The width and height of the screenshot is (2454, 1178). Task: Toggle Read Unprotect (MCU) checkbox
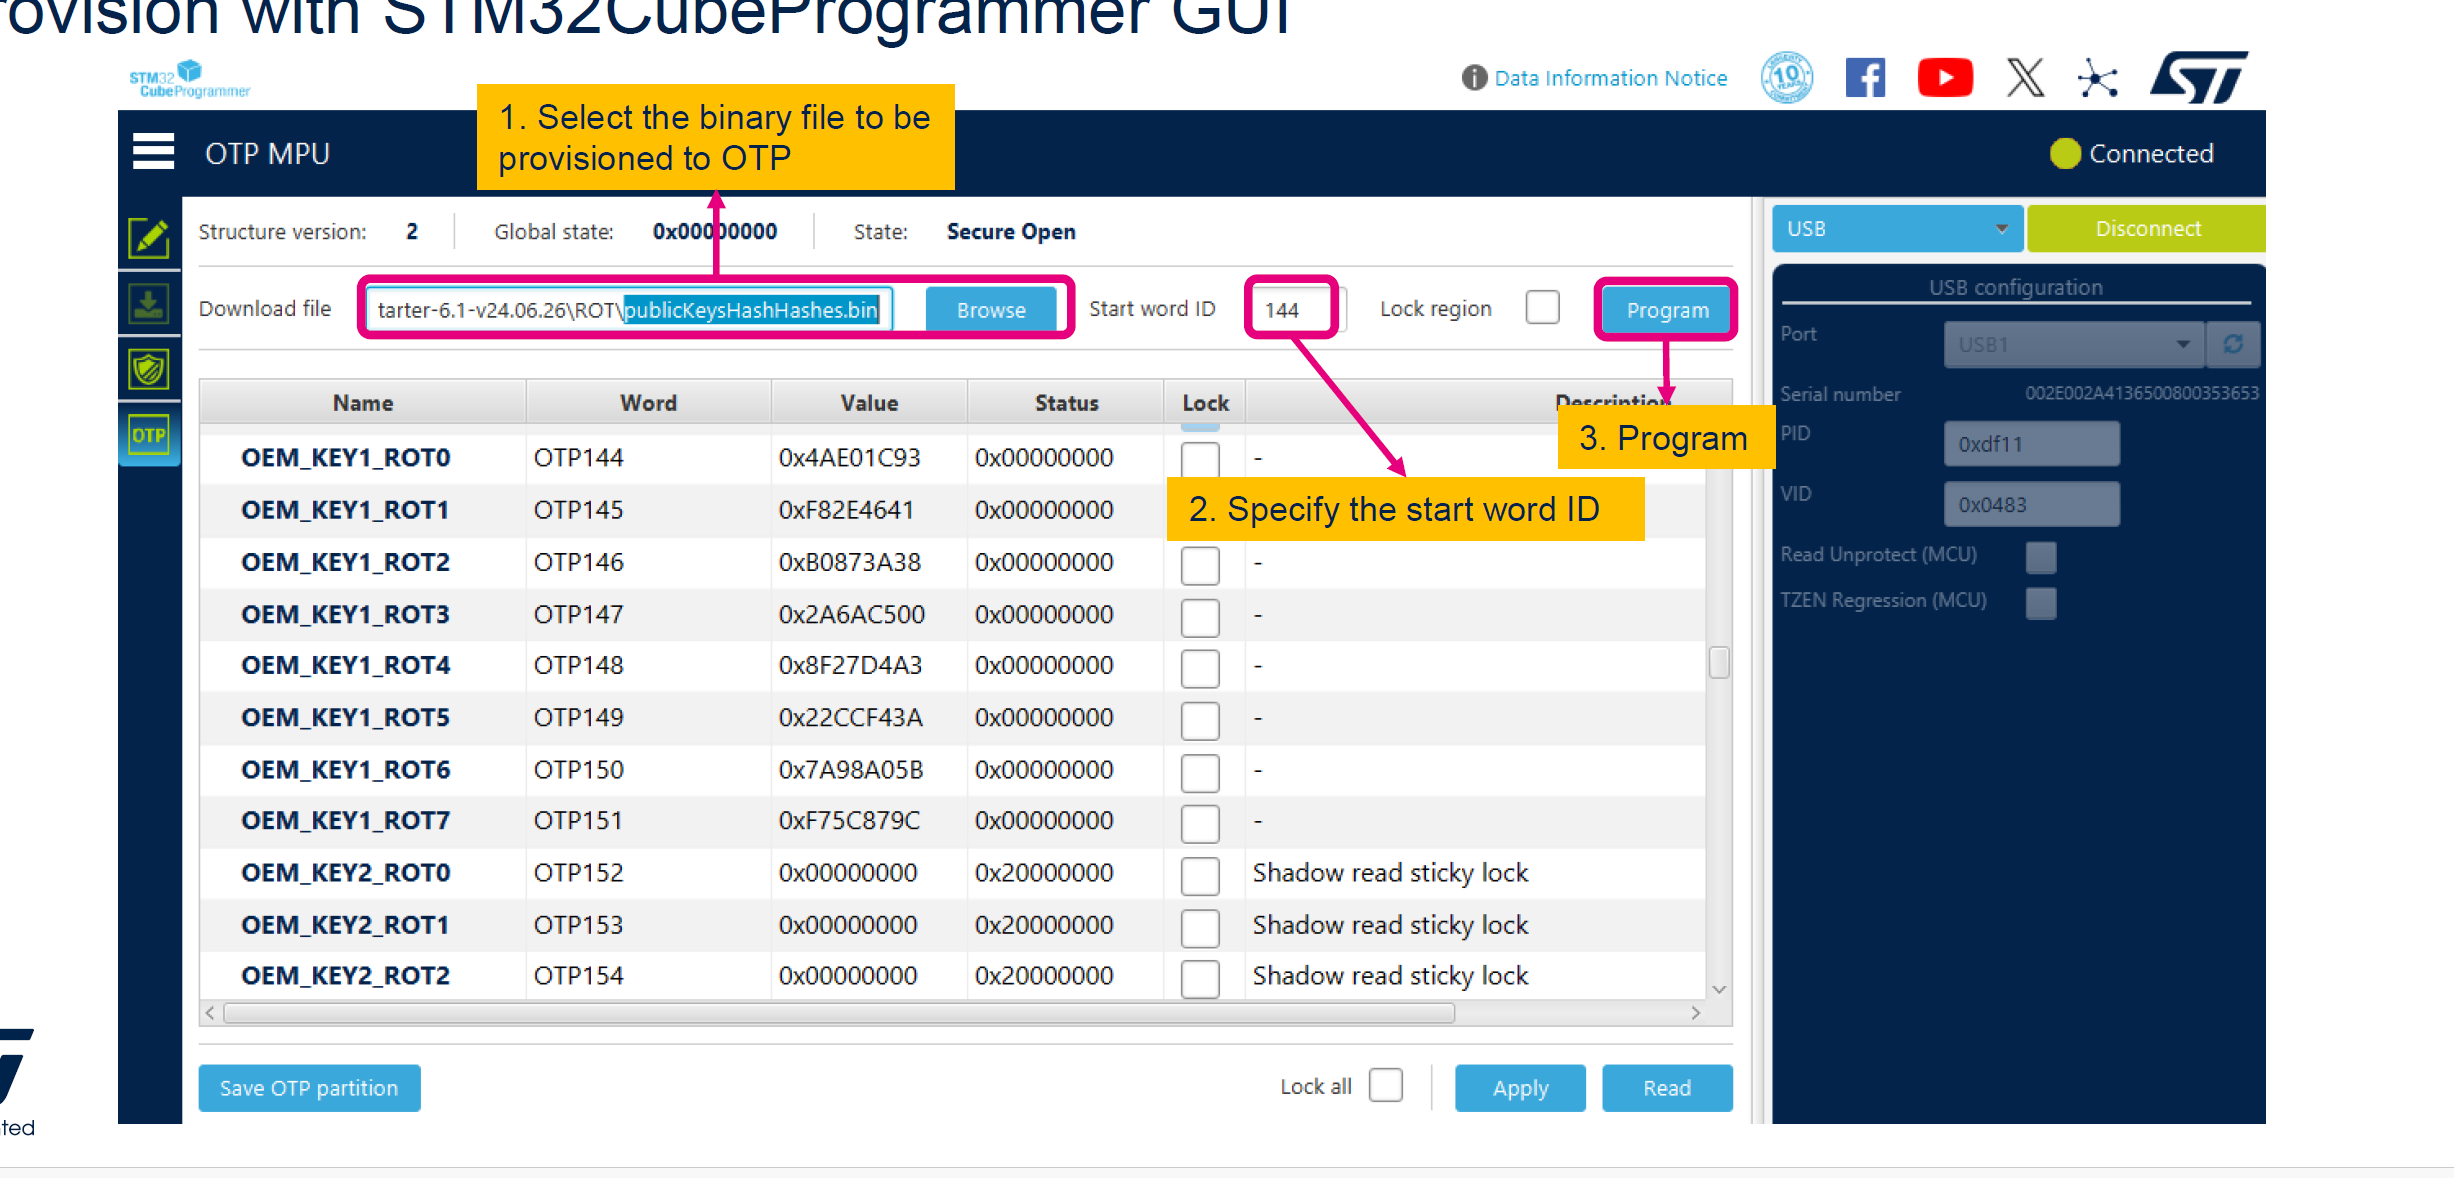[2040, 556]
